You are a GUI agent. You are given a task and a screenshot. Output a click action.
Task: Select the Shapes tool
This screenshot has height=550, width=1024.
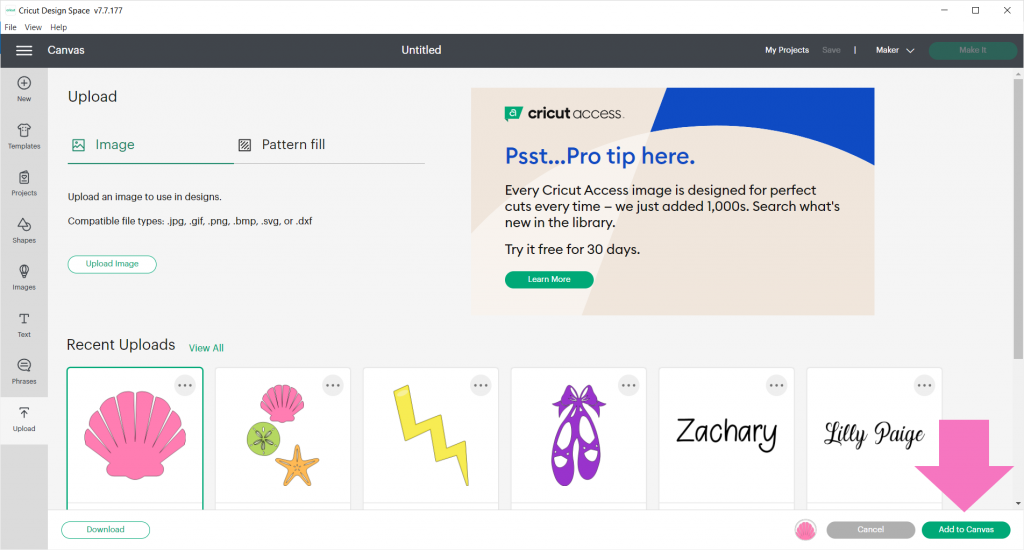24,230
